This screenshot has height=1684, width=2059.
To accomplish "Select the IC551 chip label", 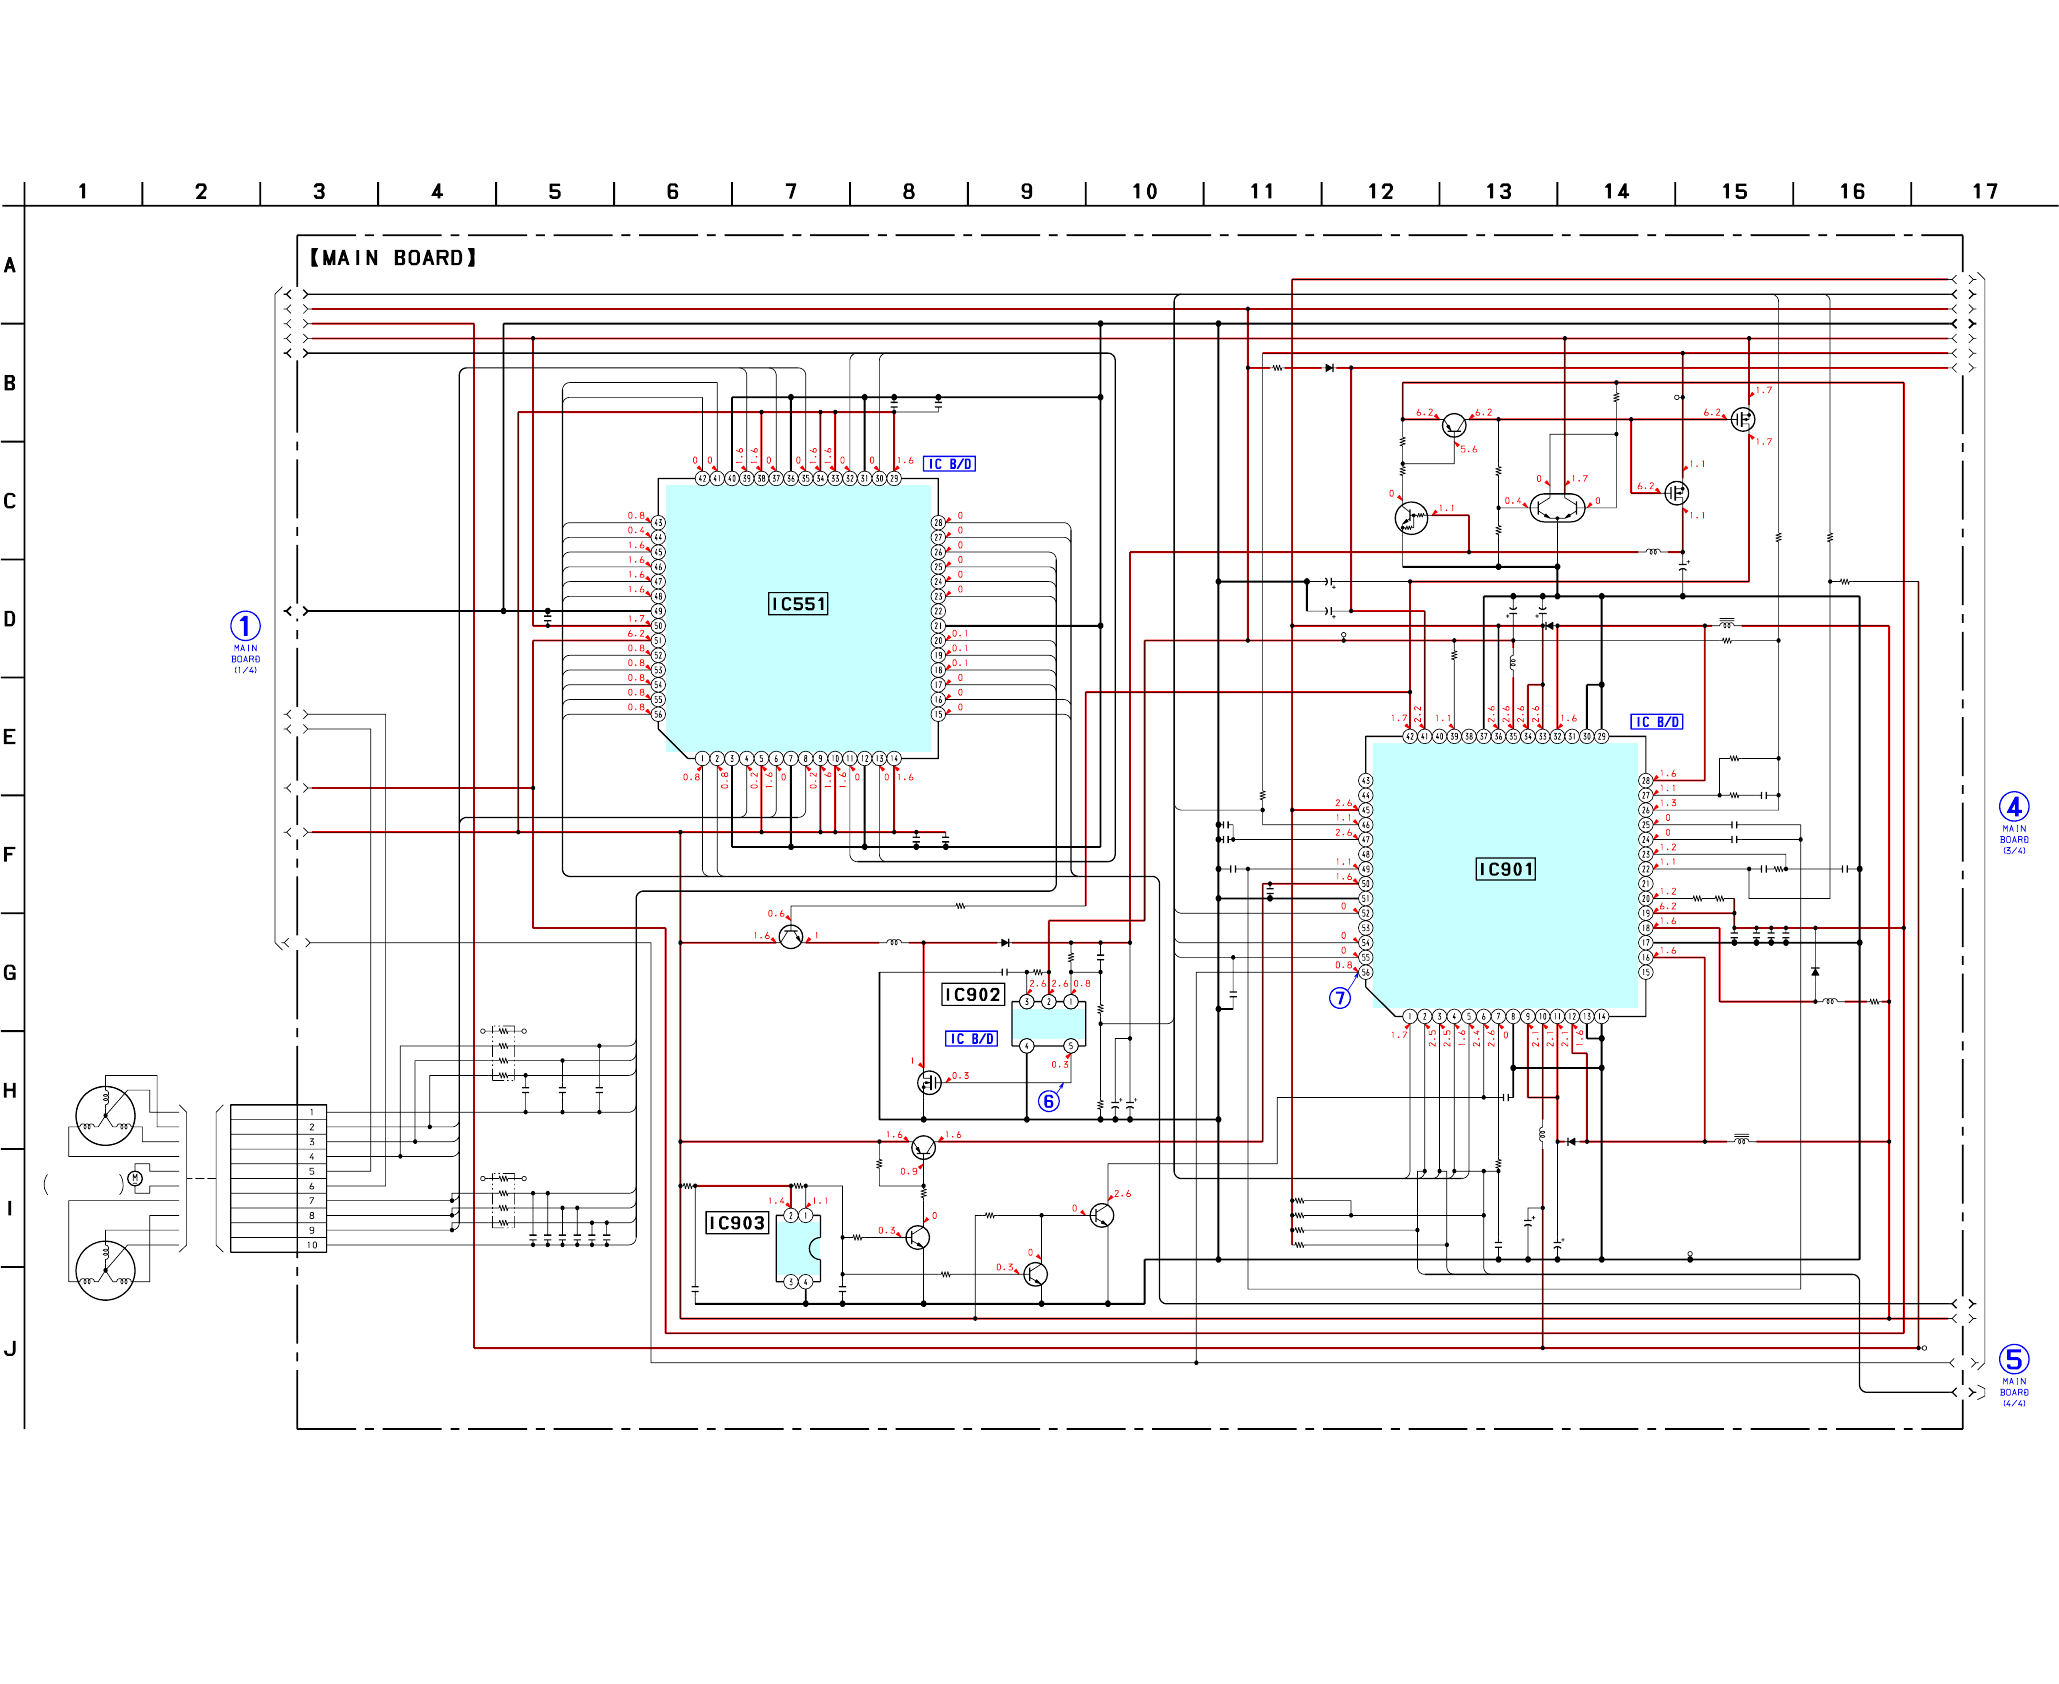I will [x=797, y=604].
